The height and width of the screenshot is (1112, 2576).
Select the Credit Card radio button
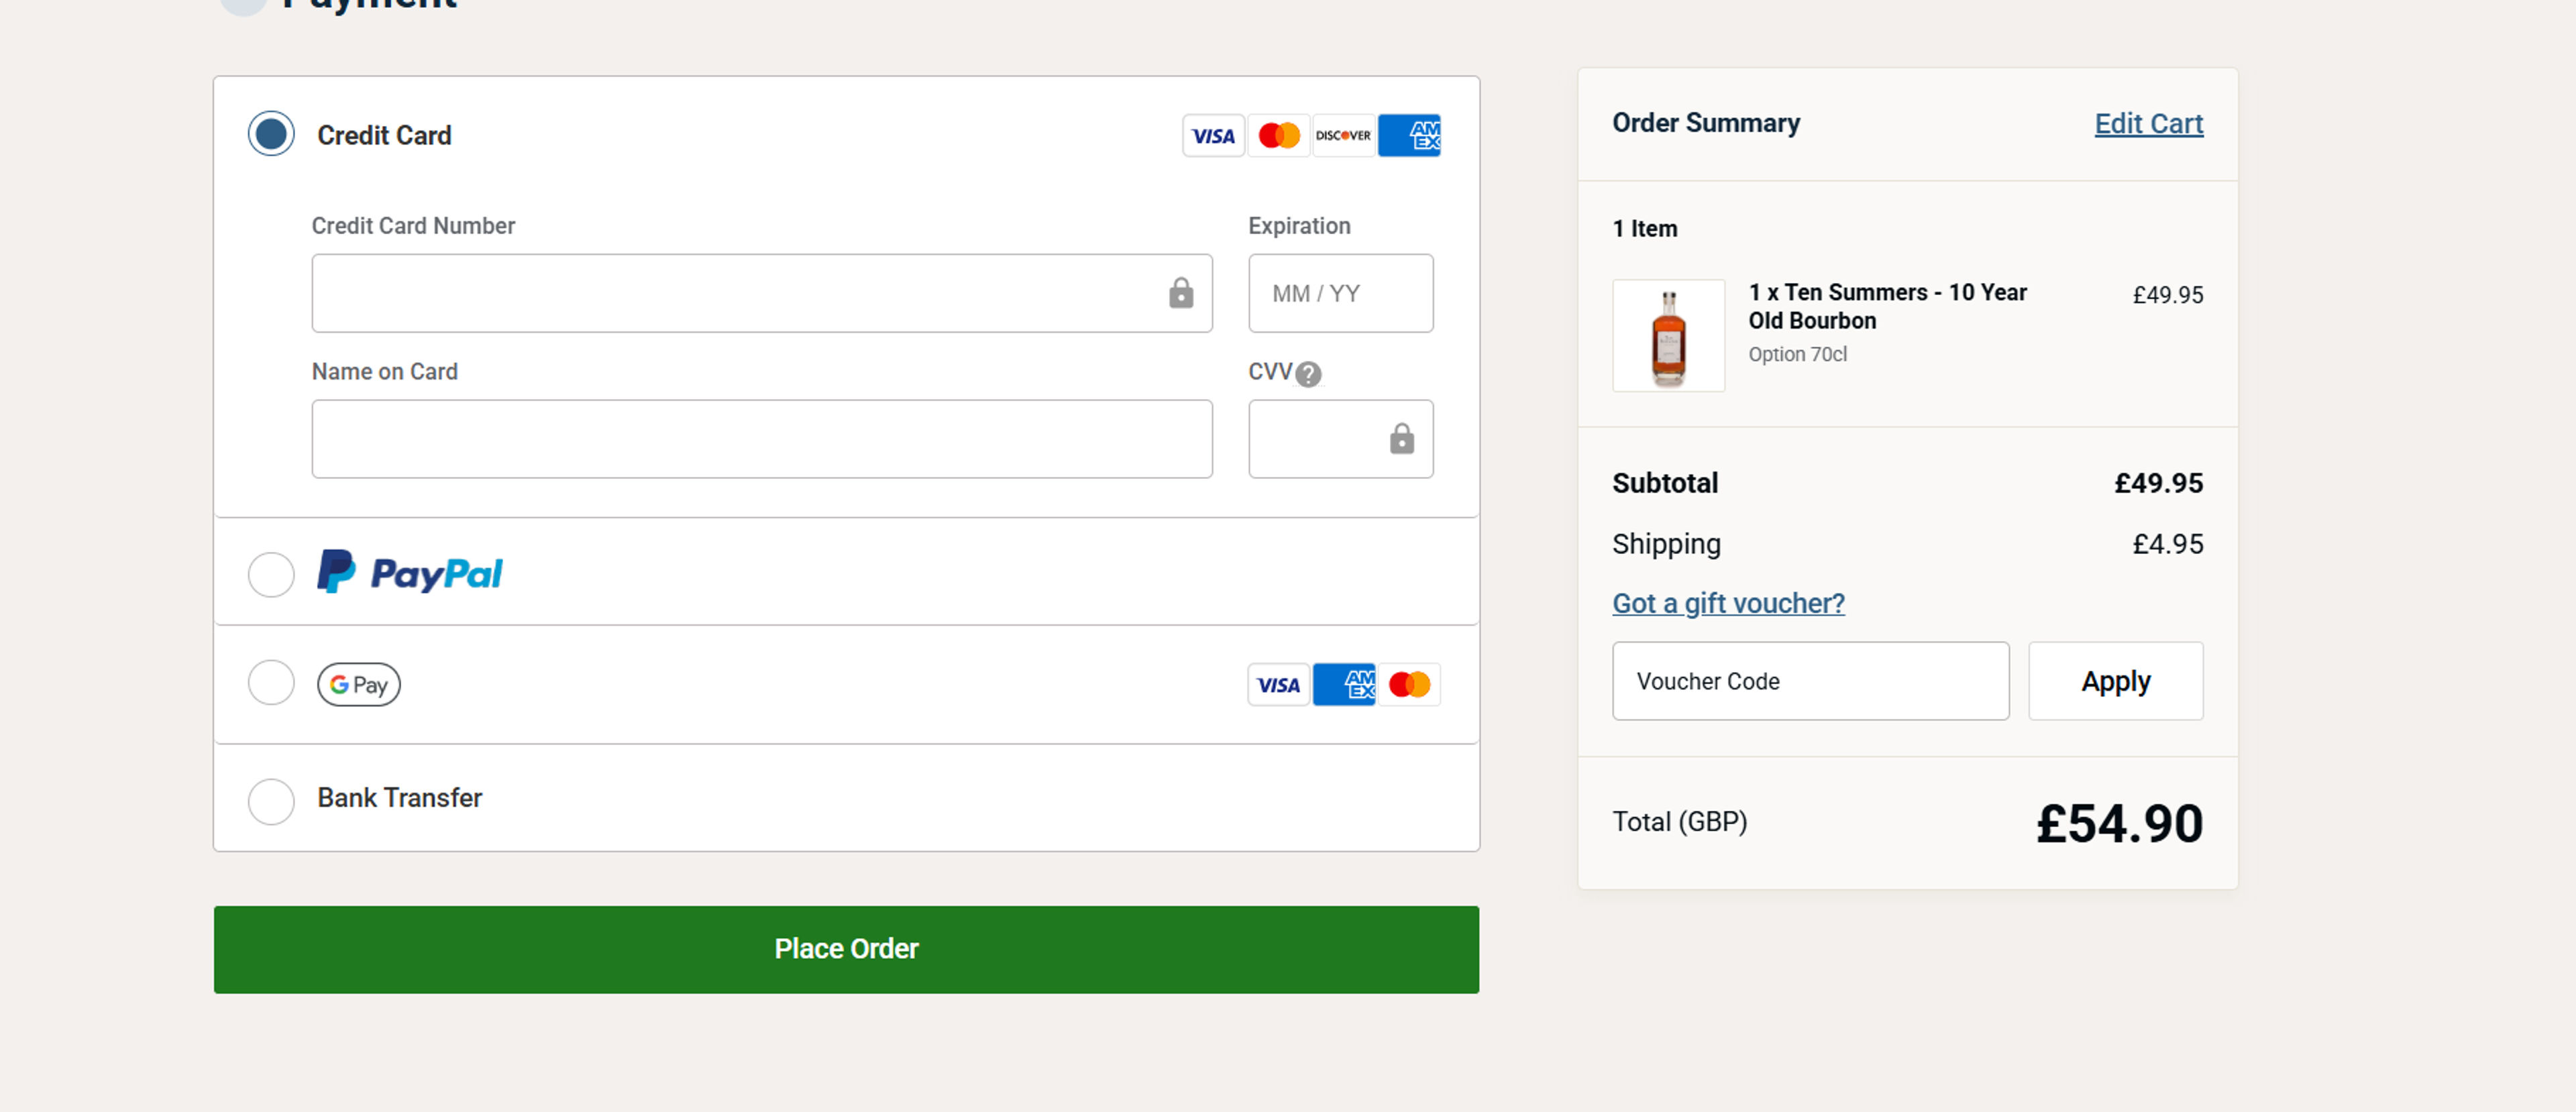tap(271, 134)
